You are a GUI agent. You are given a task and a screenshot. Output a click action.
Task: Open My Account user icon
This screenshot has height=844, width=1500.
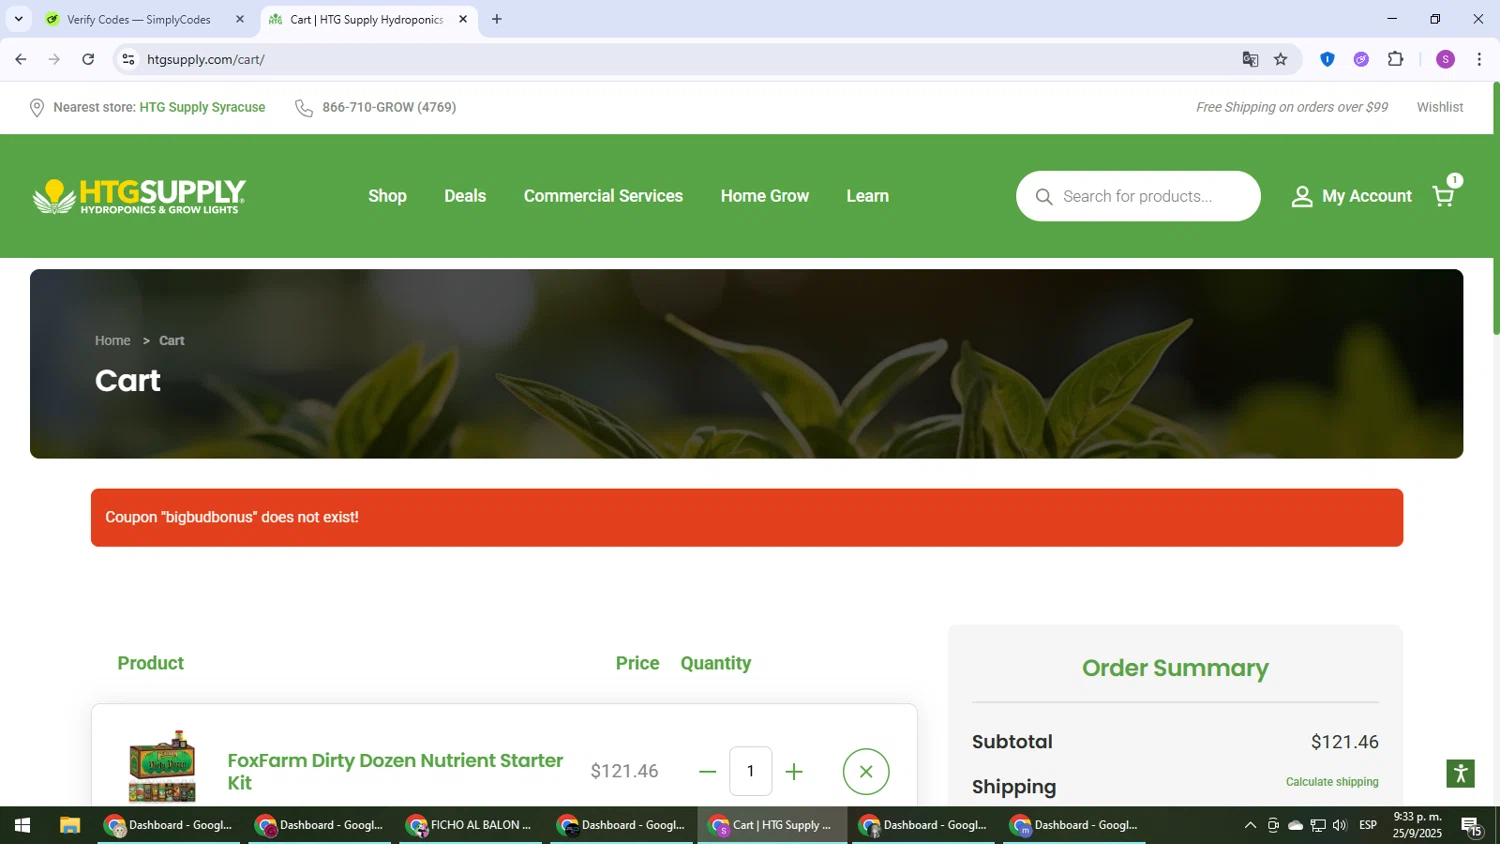(1301, 197)
